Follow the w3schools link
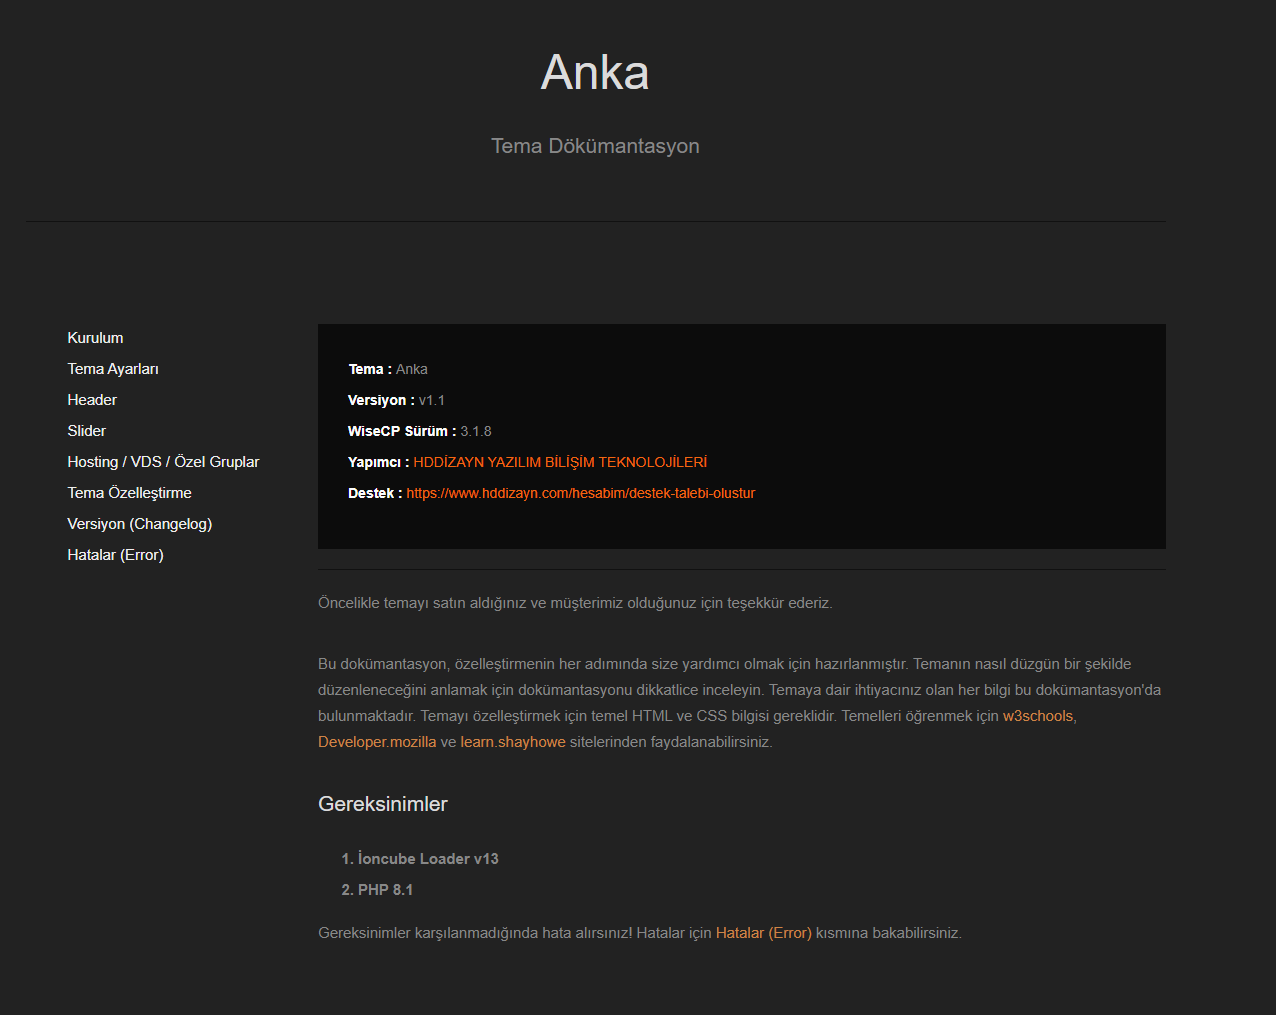This screenshot has width=1276, height=1015. (1038, 716)
